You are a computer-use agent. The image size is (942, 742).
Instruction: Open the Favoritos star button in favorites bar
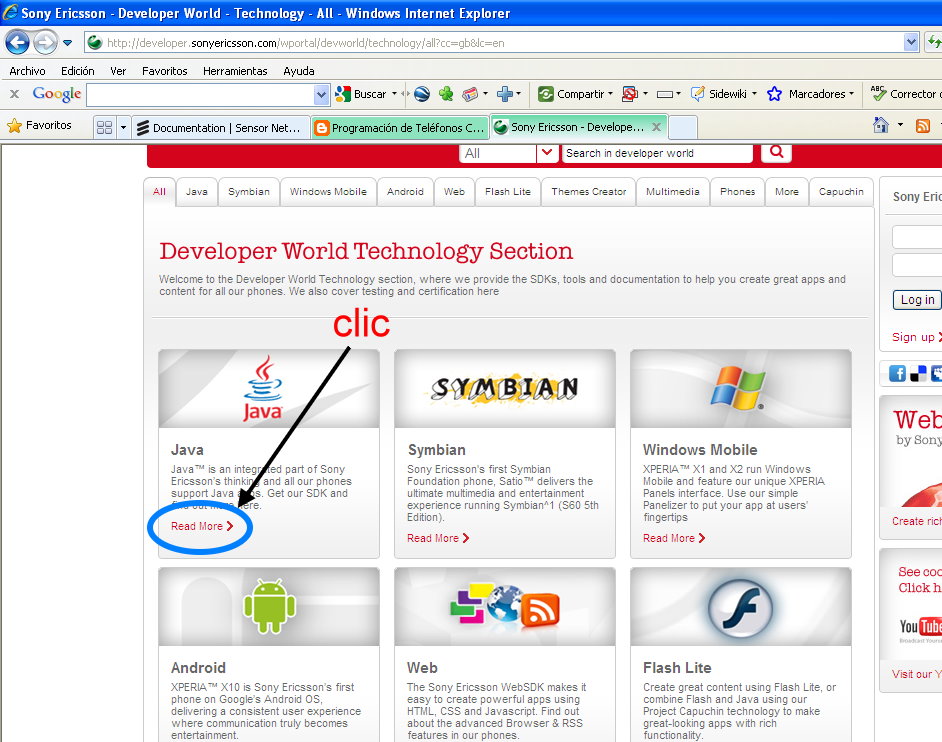coord(39,126)
